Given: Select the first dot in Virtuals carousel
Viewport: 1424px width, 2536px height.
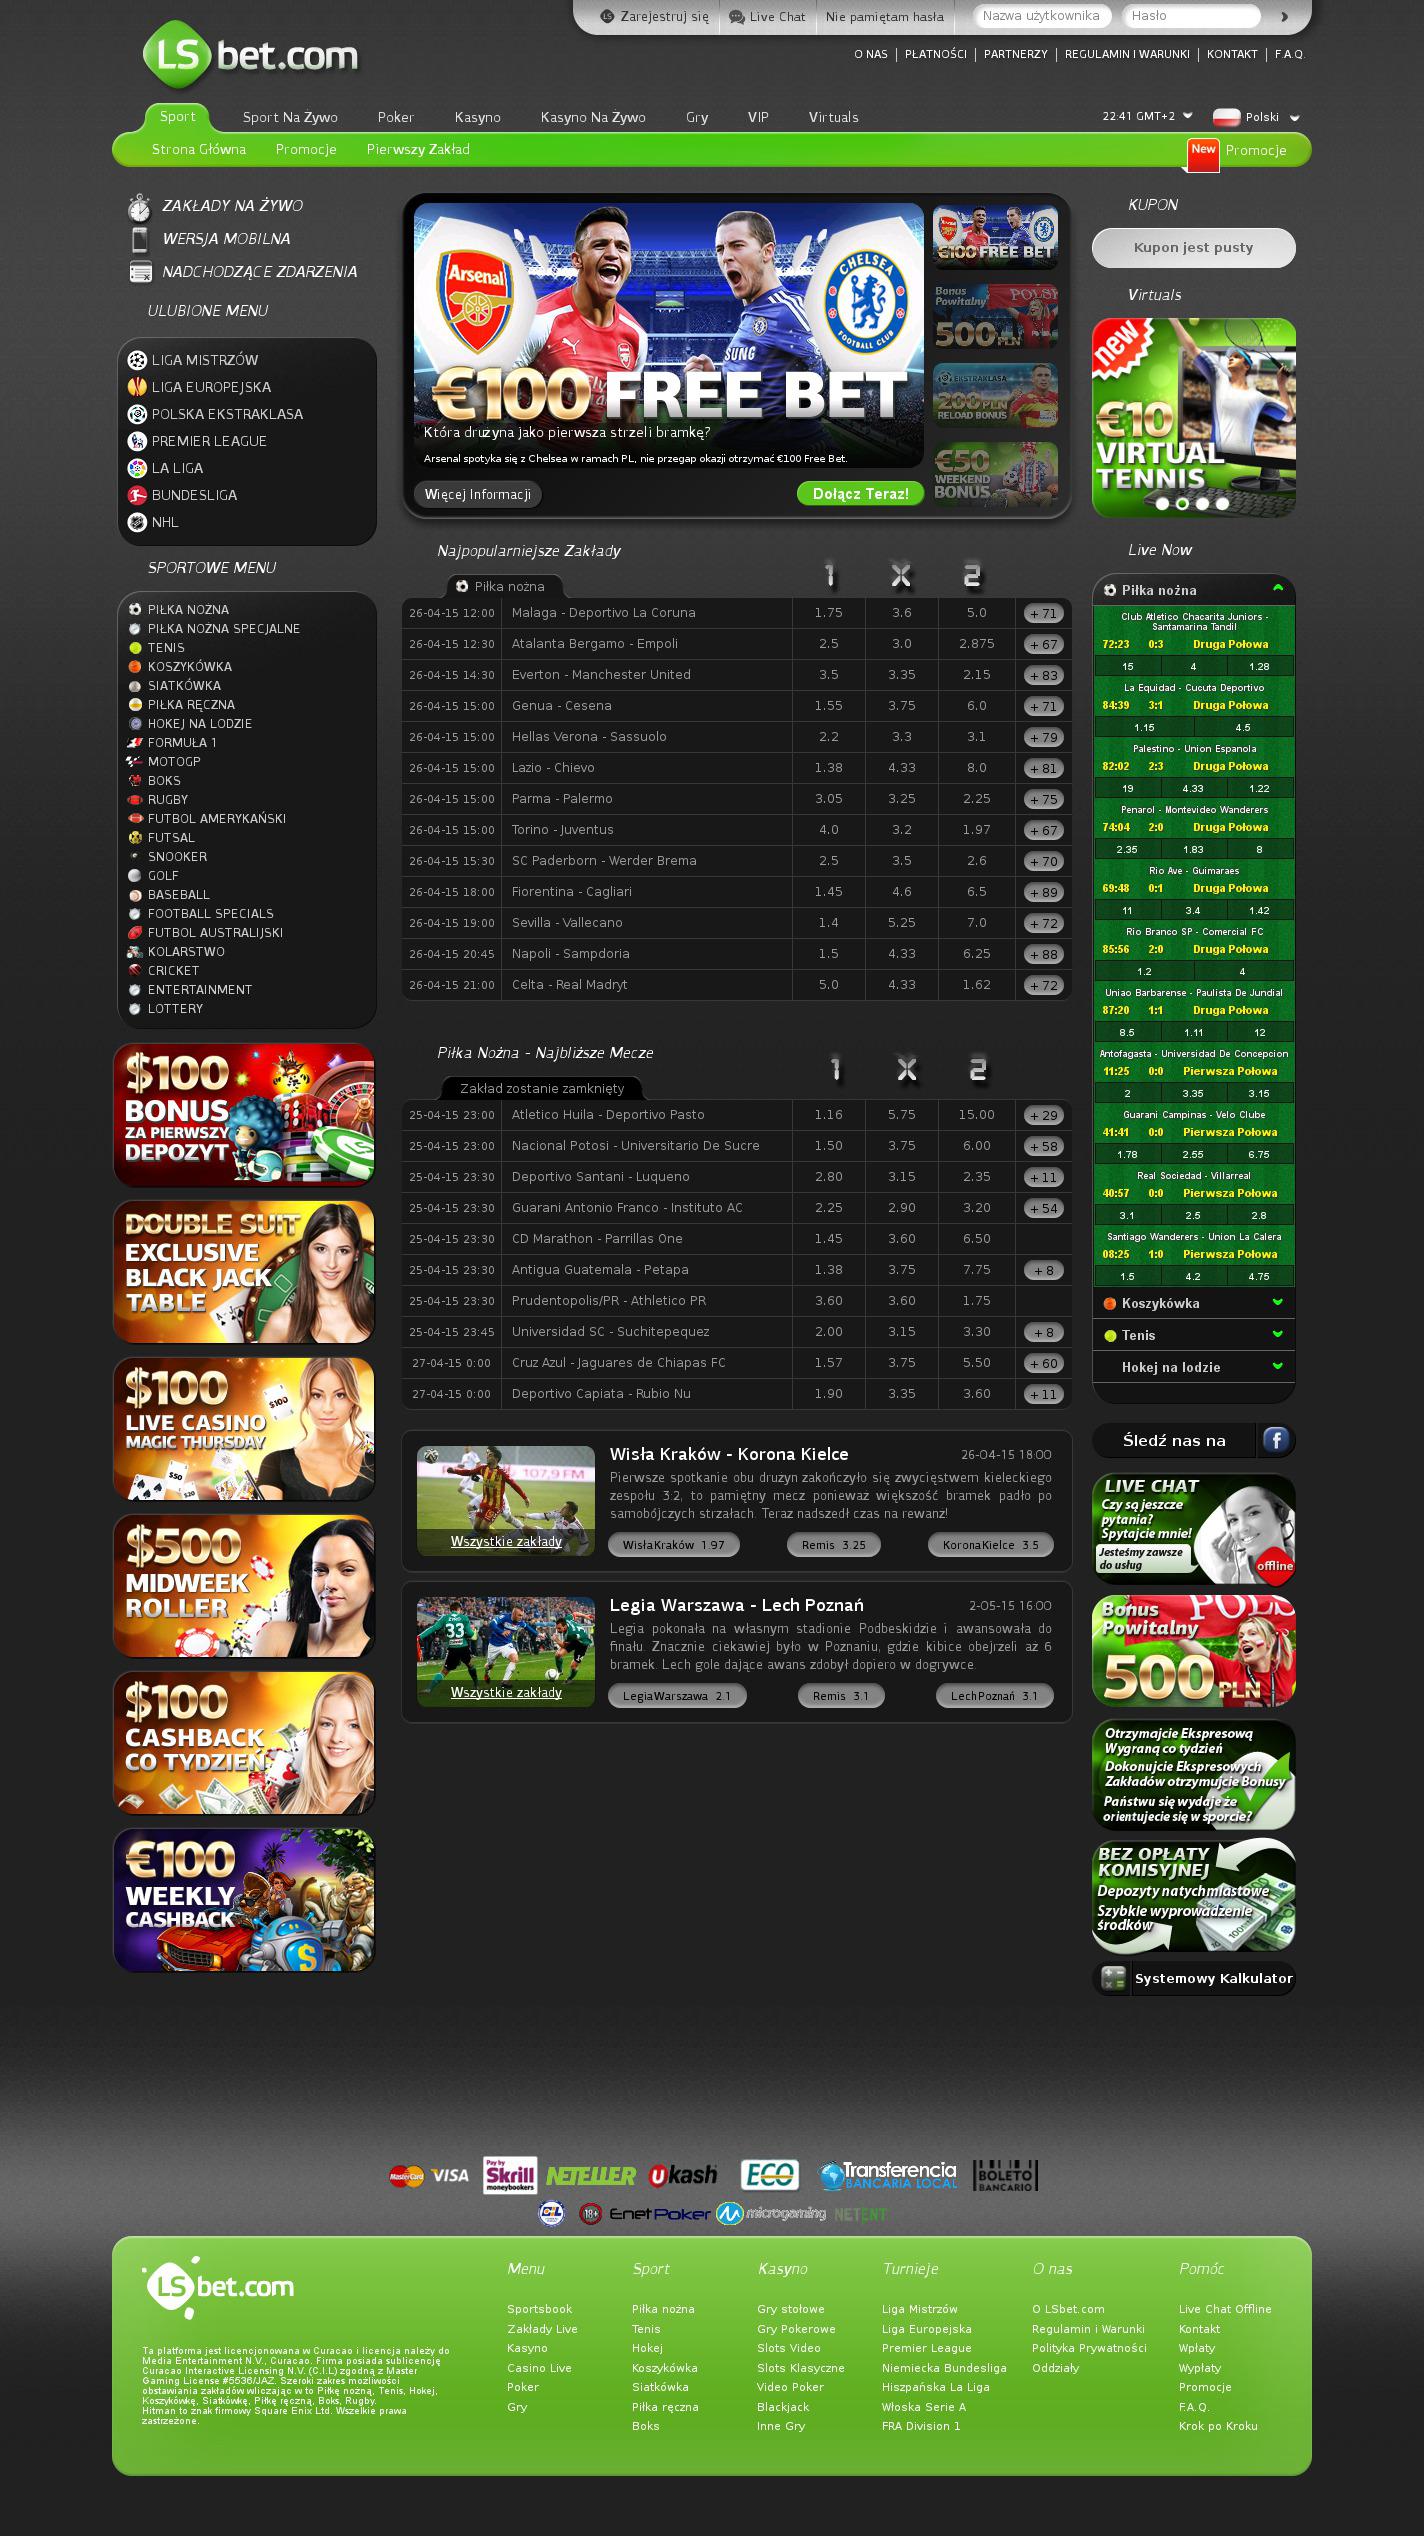Looking at the screenshot, I should tap(1162, 504).
